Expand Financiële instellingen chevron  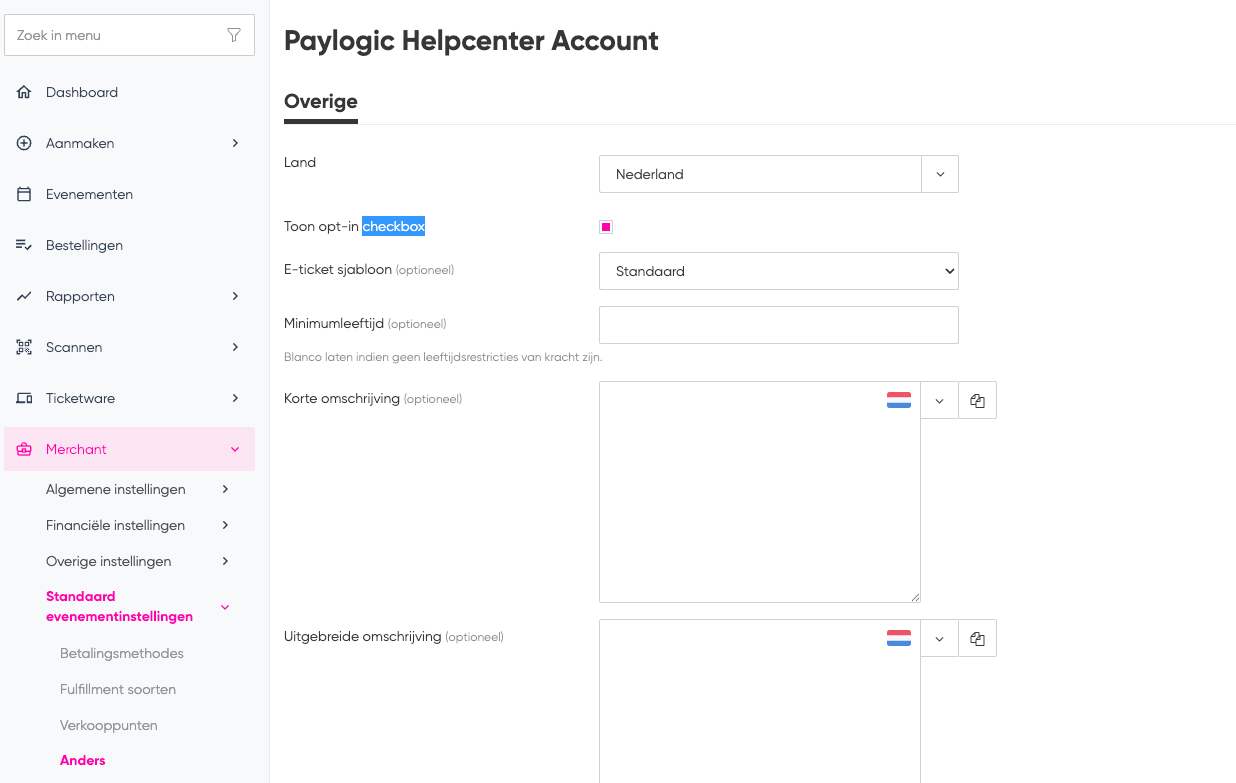pyautogui.click(x=225, y=525)
